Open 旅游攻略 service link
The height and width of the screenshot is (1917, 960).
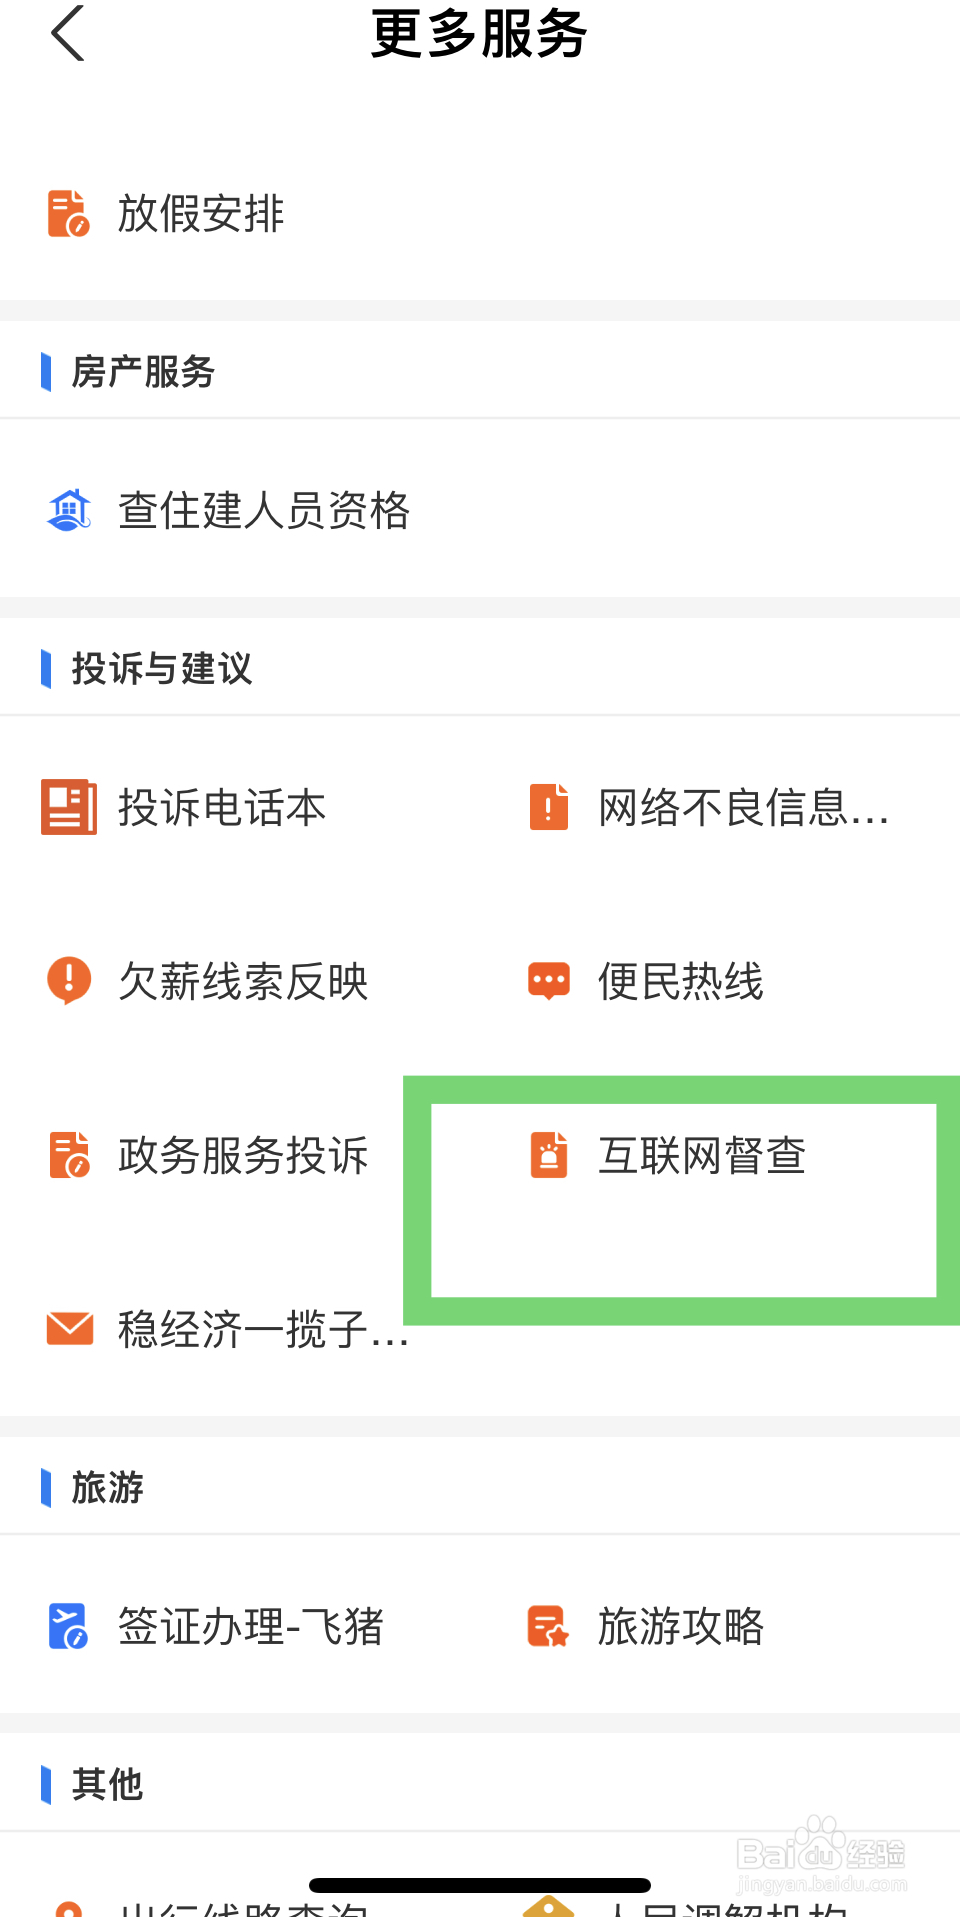point(680,1626)
